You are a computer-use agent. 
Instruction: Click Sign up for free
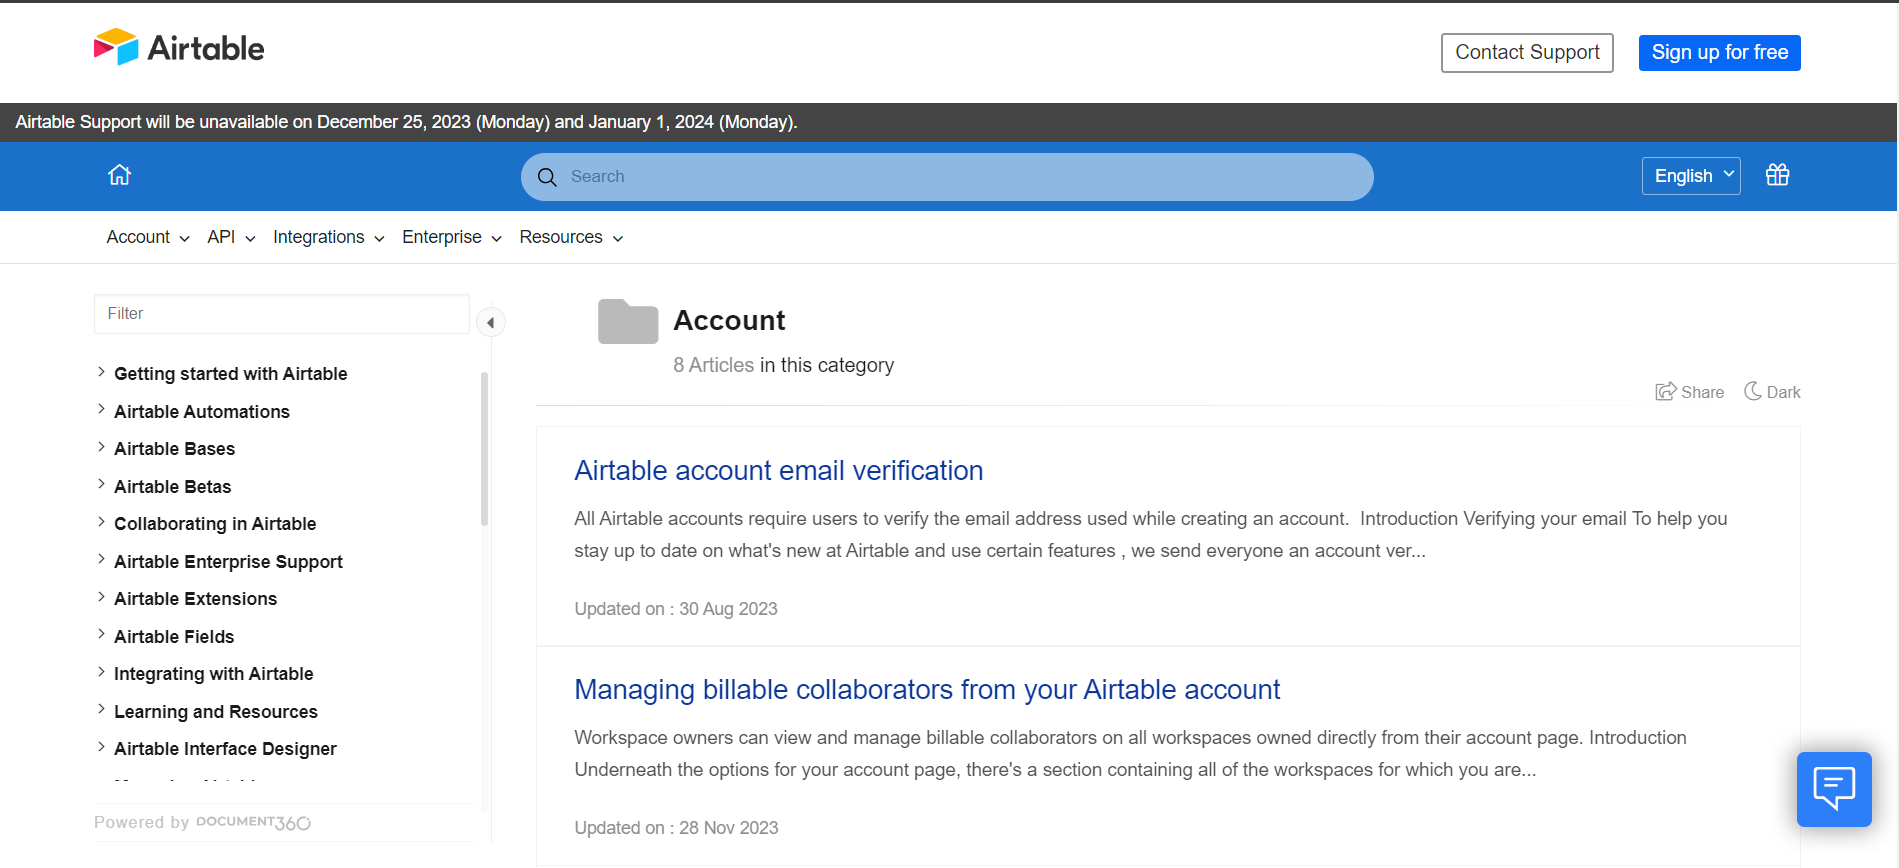coord(1720,53)
